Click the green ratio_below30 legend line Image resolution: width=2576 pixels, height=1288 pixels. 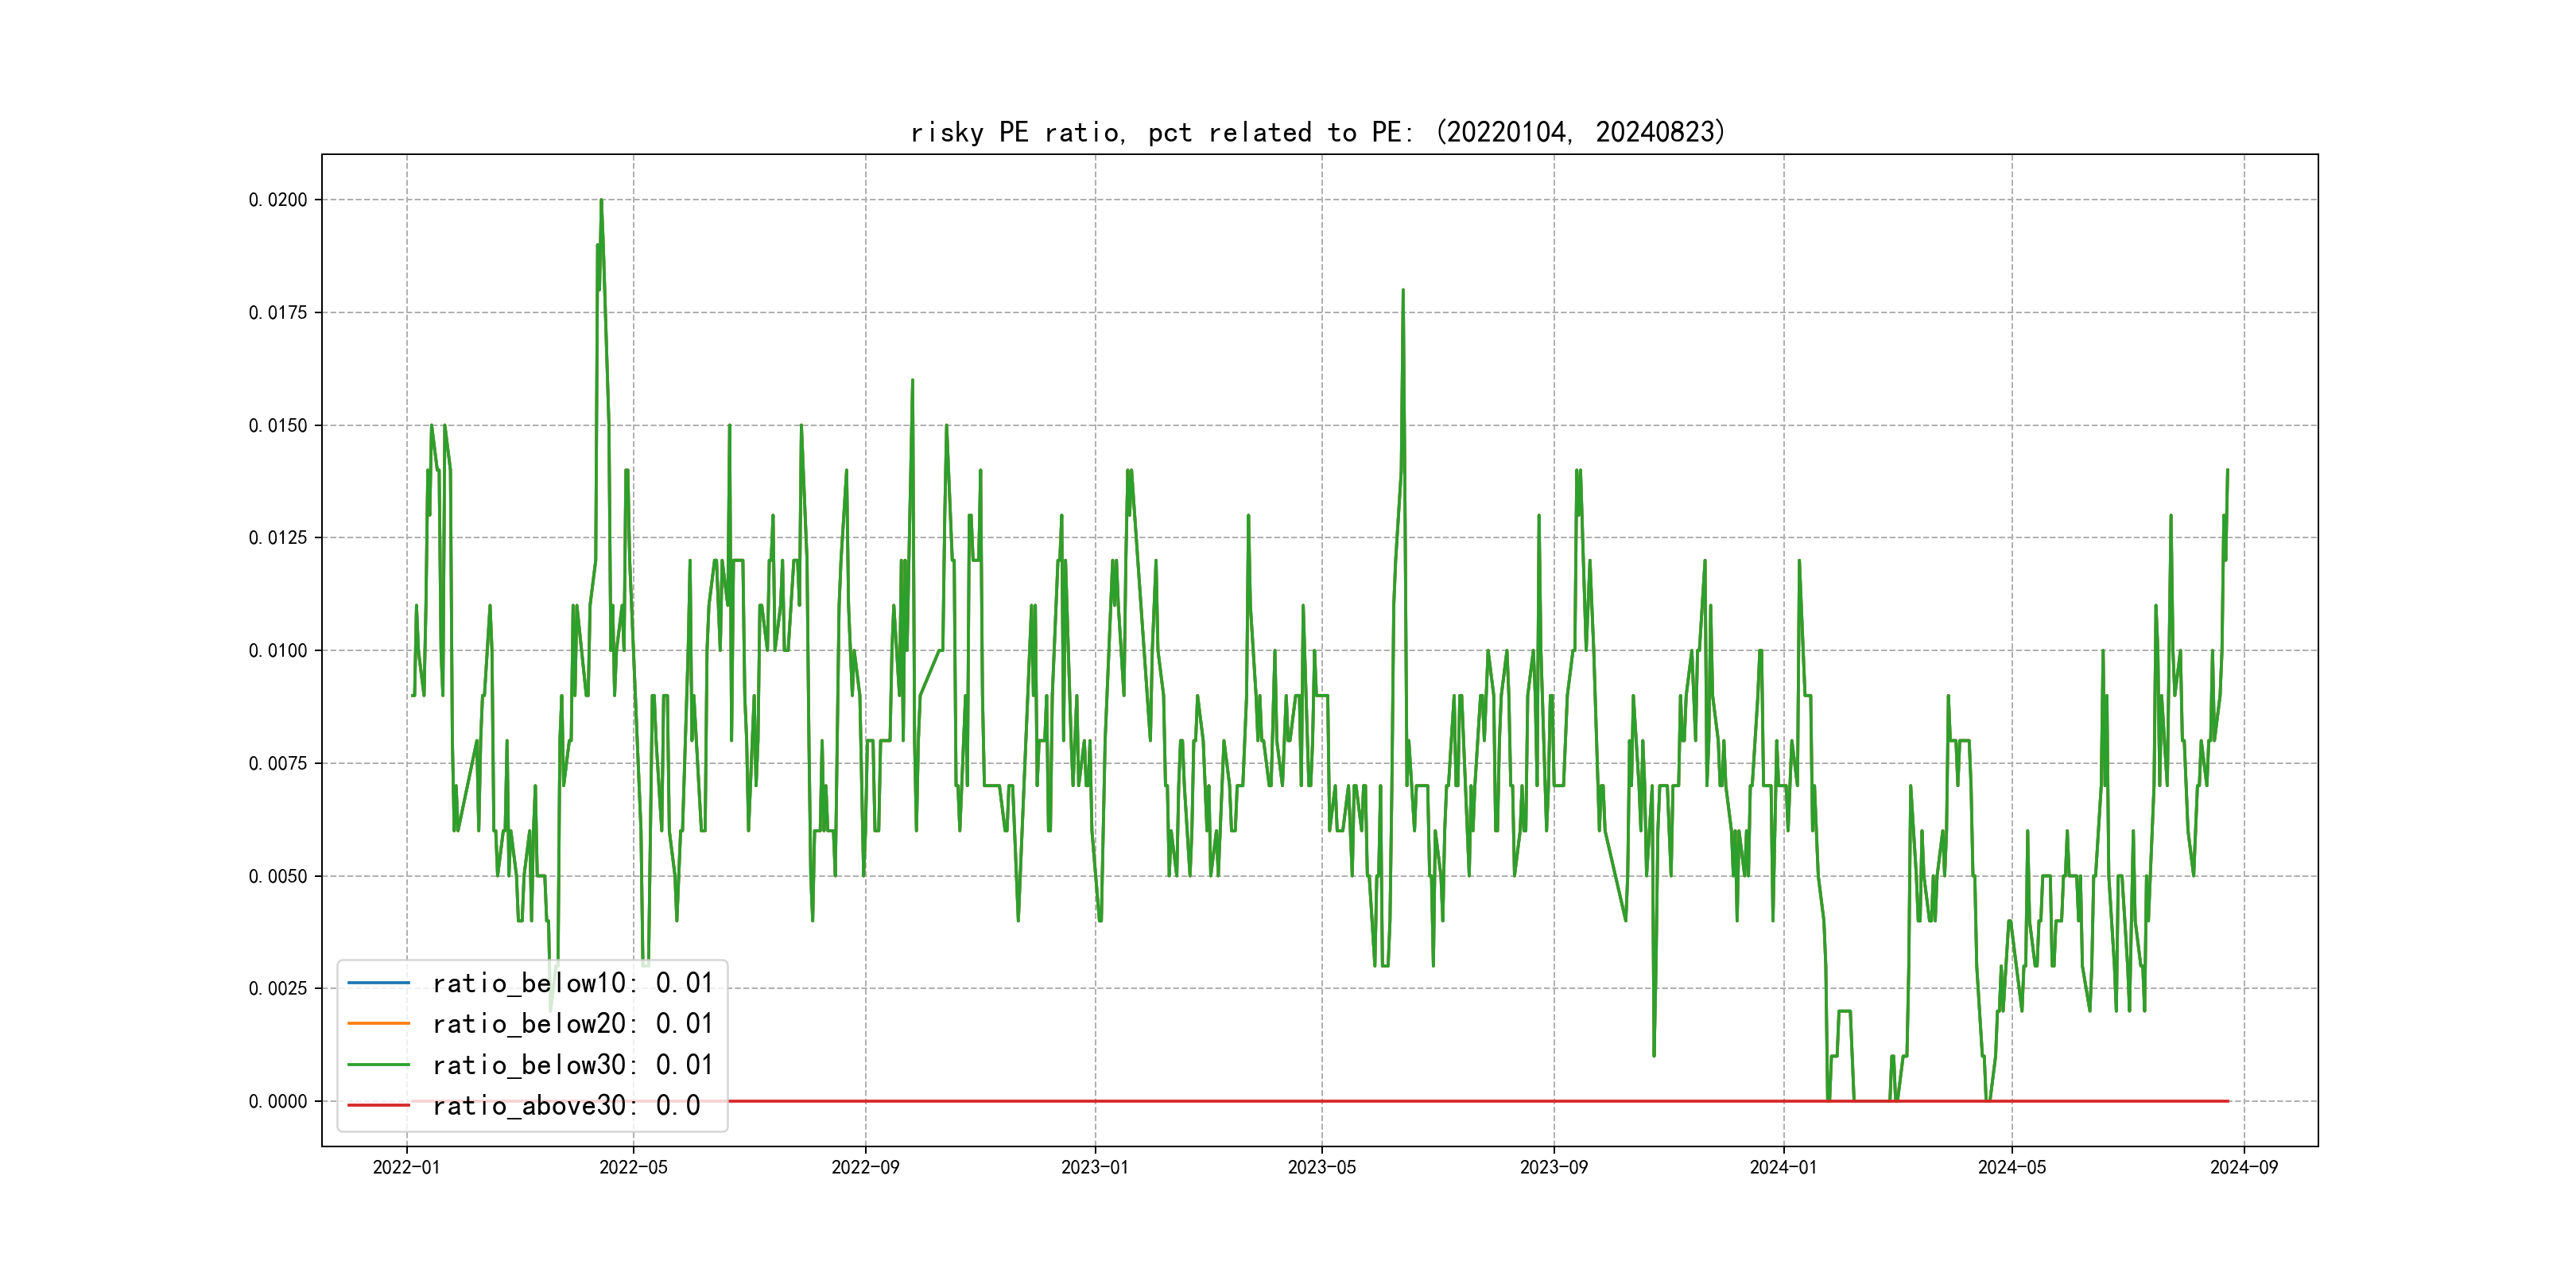click(x=378, y=1065)
